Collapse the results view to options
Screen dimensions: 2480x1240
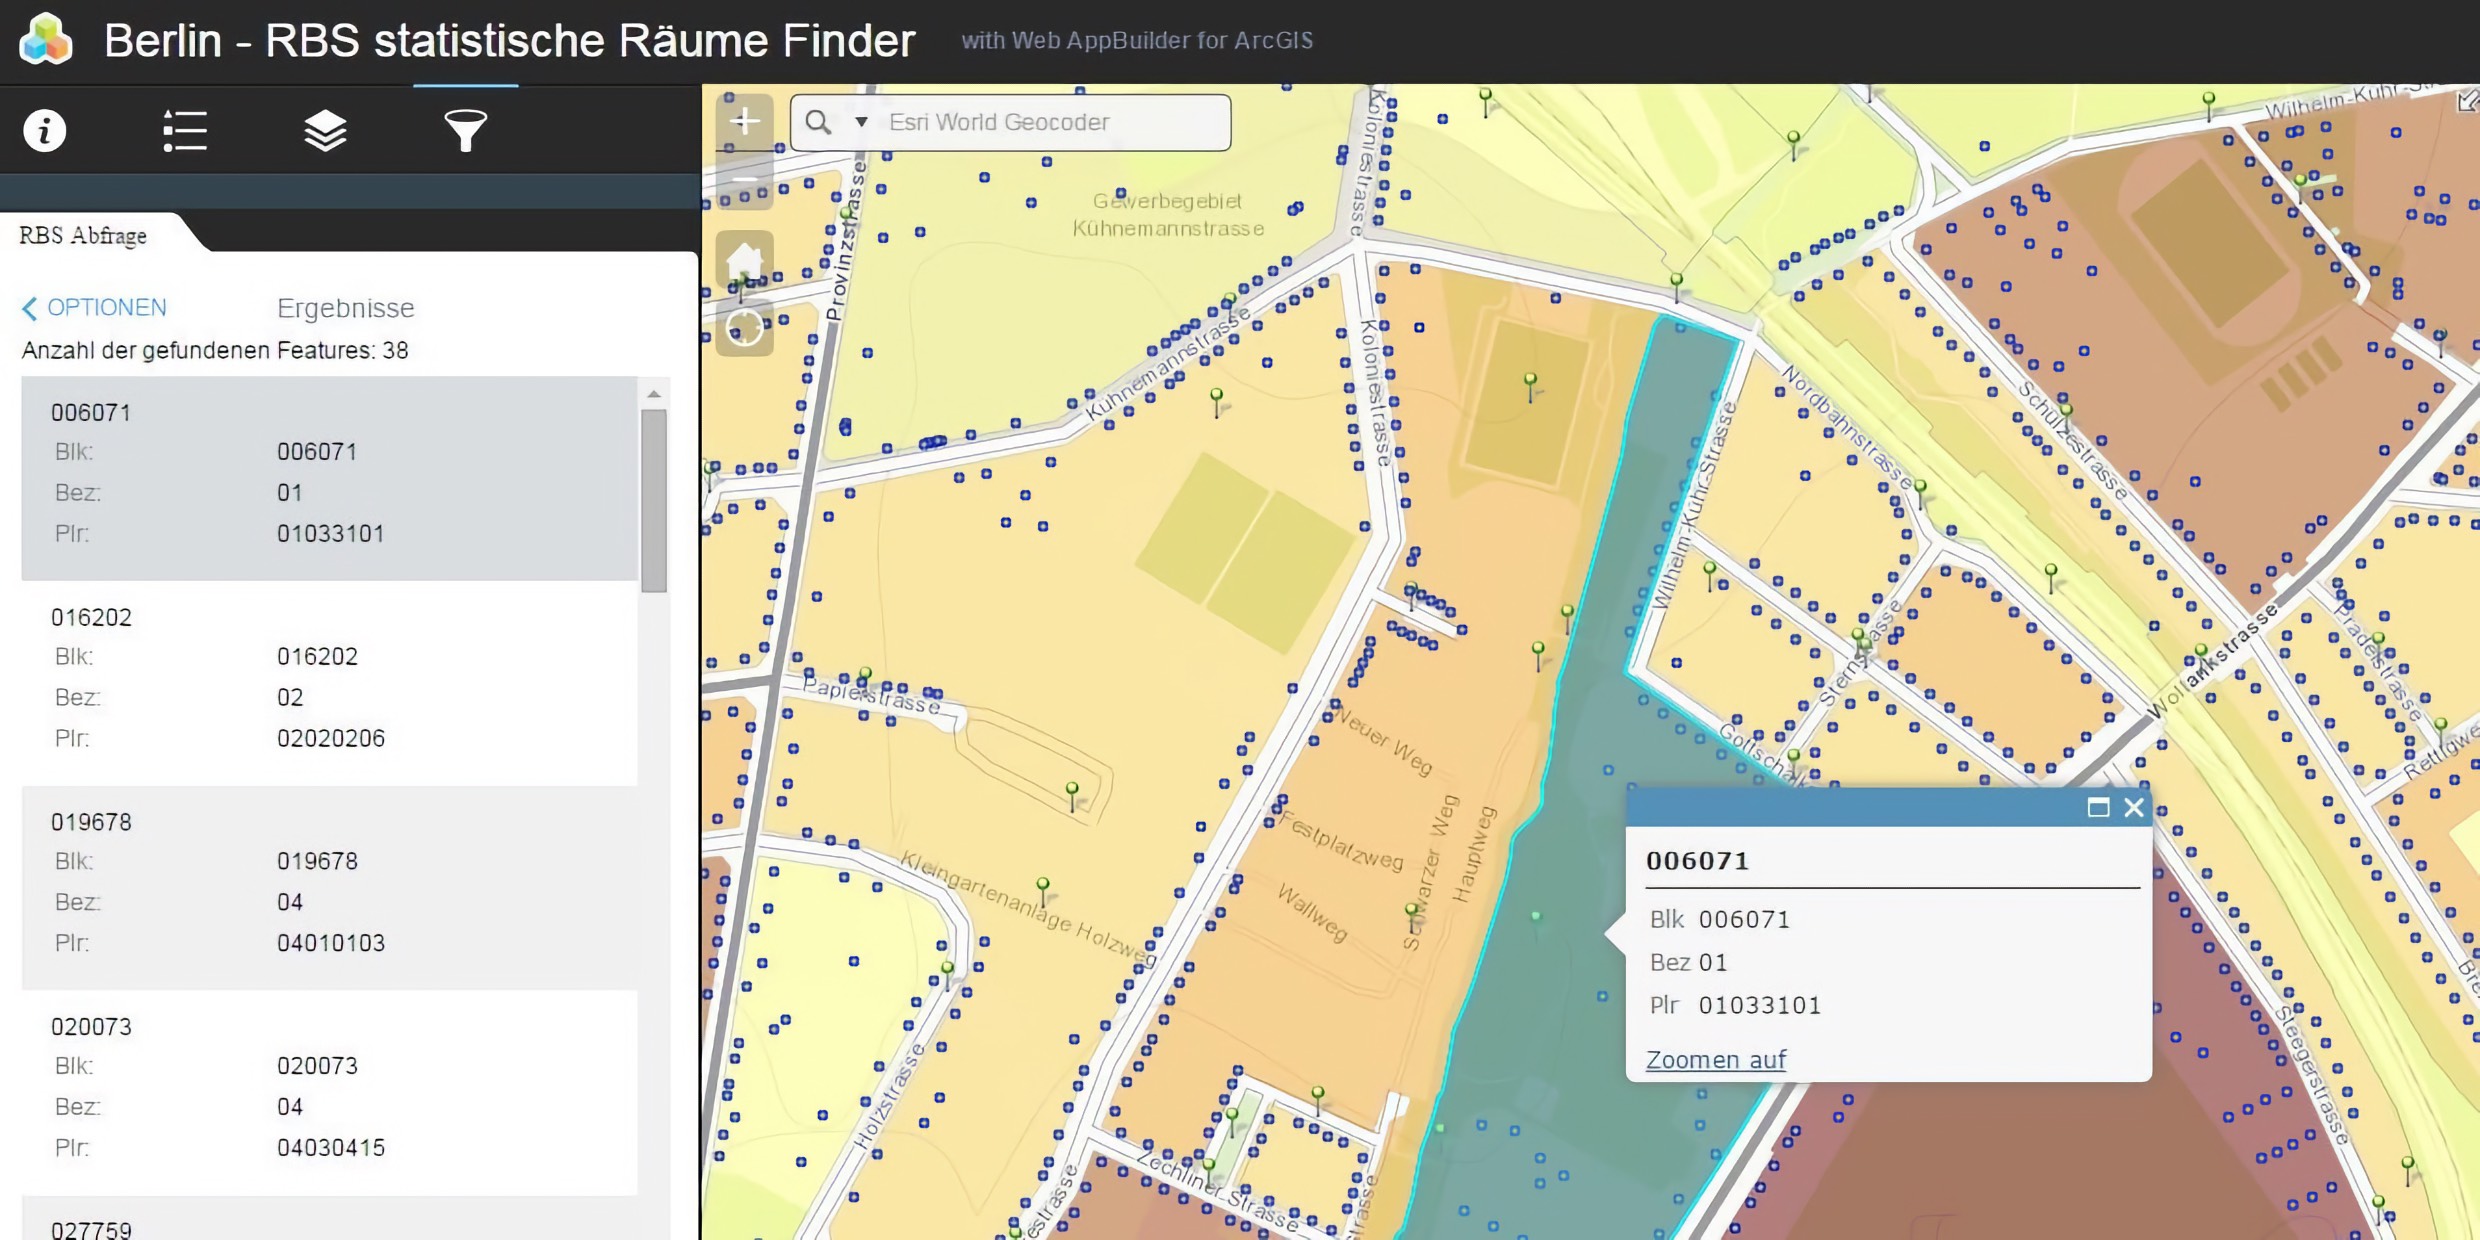pos(105,307)
